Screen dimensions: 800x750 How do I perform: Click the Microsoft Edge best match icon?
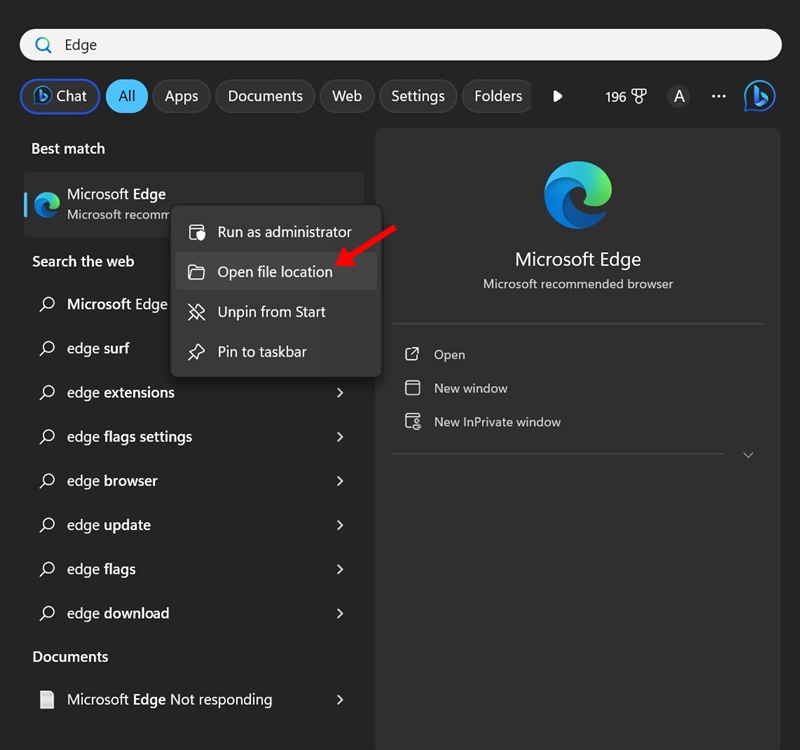[47, 204]
